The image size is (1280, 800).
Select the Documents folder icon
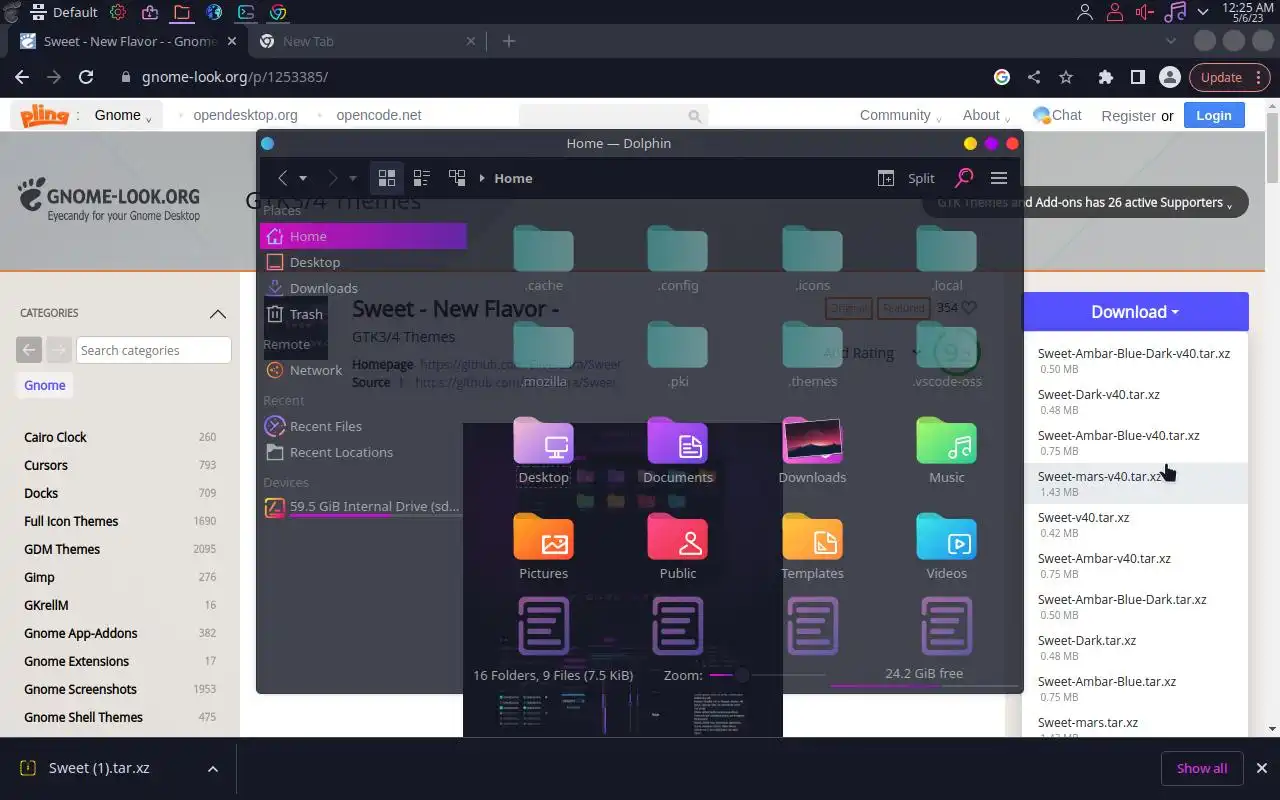tap(677, 441)
